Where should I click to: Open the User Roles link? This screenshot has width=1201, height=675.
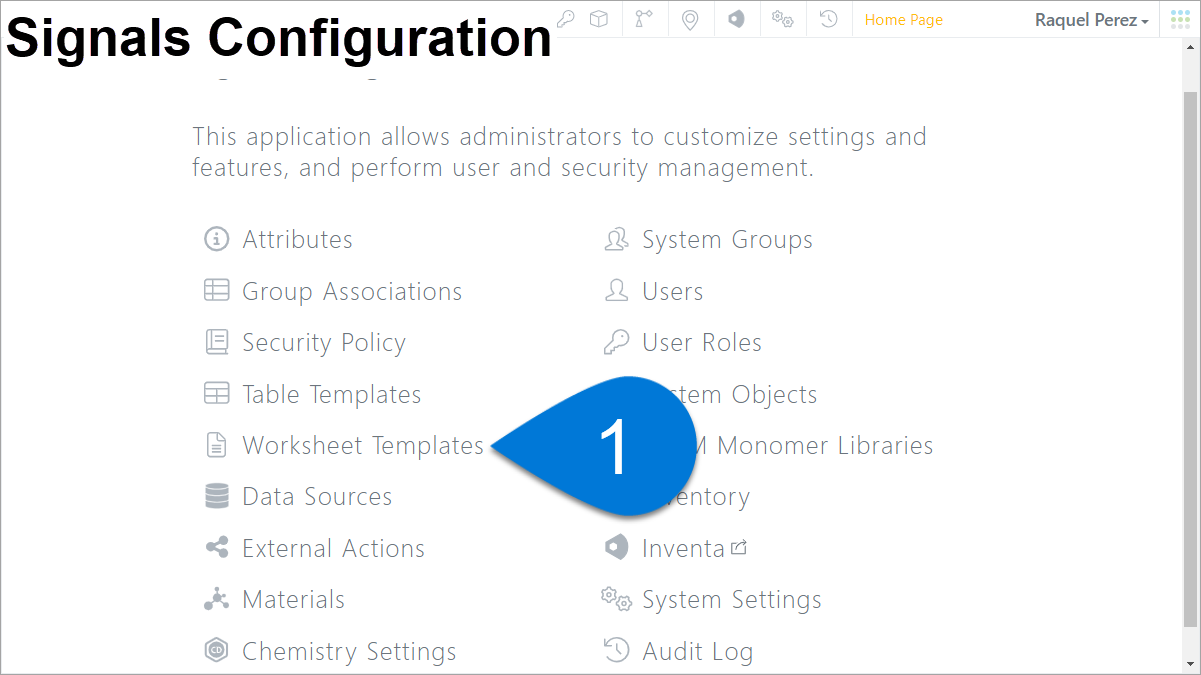coord(702,342)
